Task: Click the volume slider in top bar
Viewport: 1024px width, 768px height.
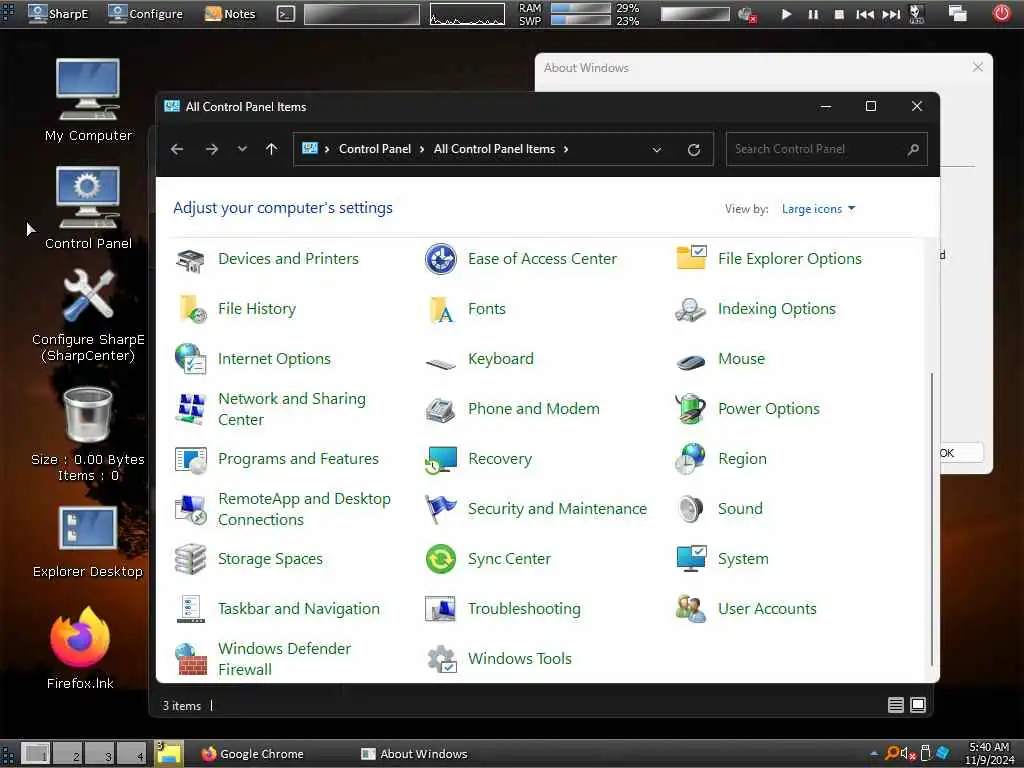Action: 695,14
